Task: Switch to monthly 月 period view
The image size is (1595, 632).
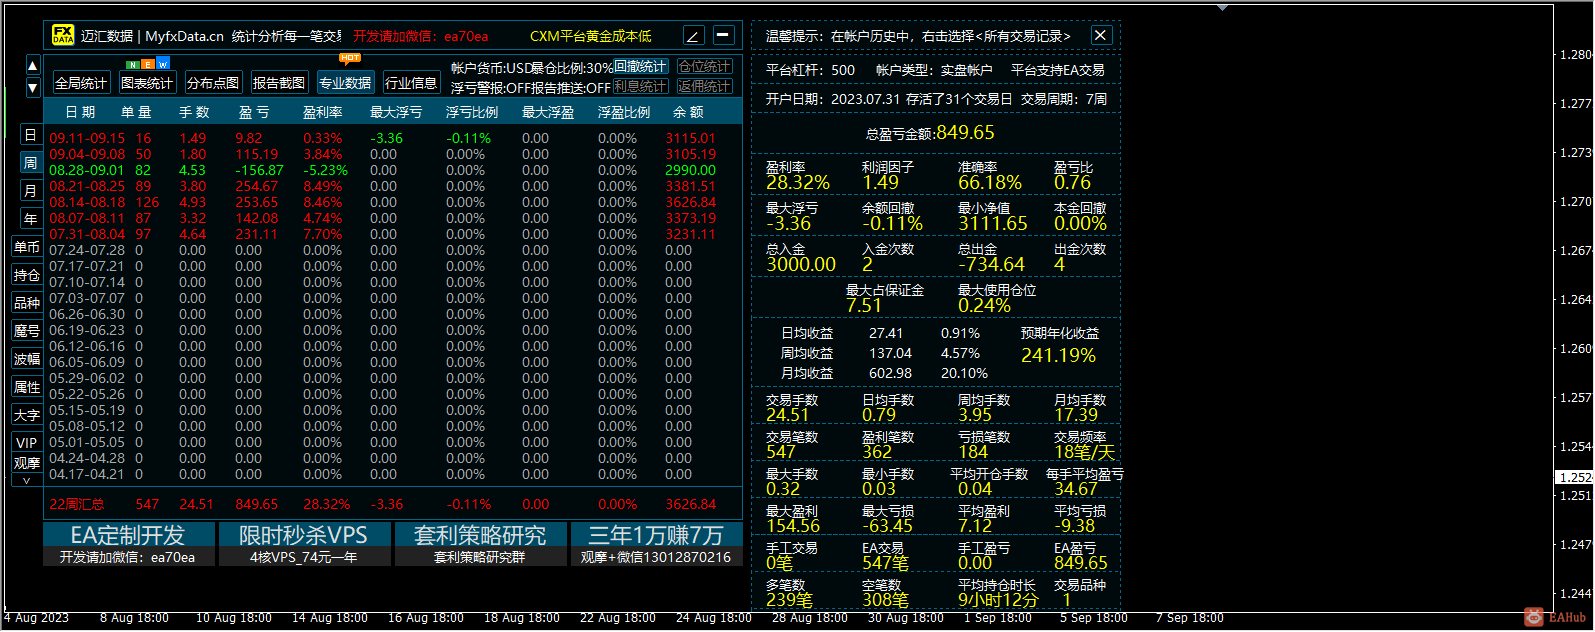Action: 30,191
